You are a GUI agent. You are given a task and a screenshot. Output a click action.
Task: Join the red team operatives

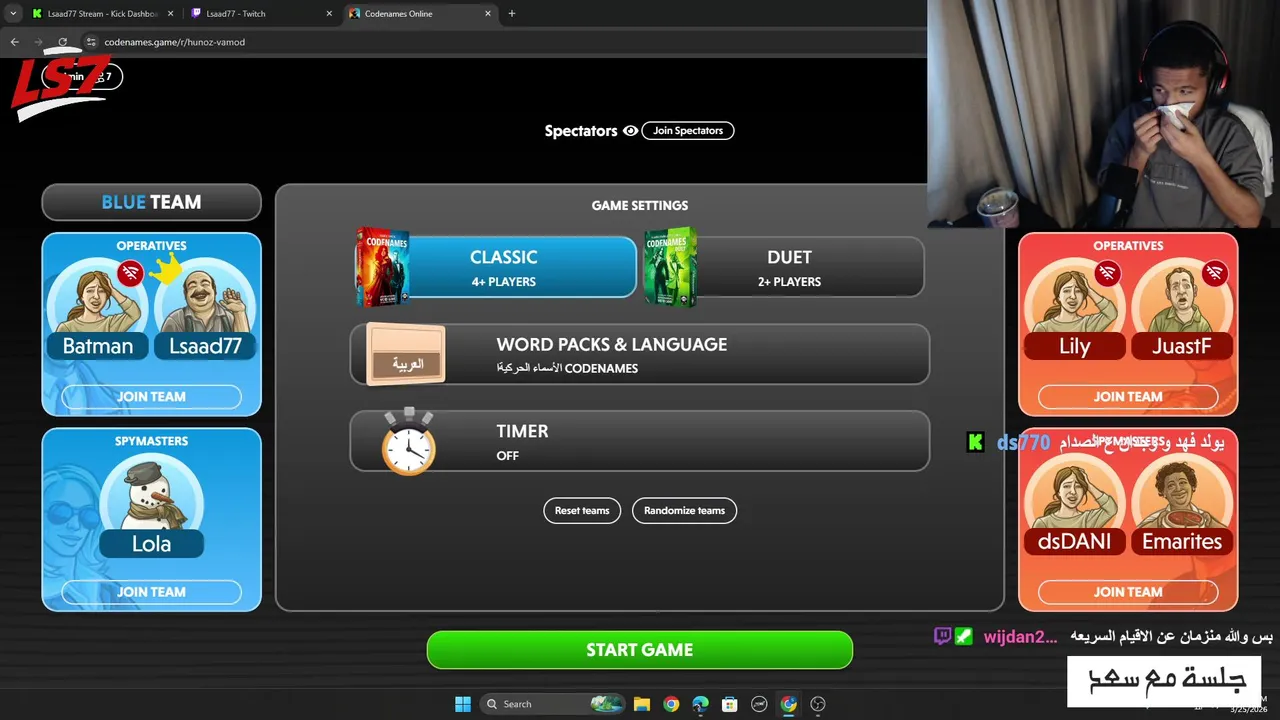tap(1128, 397)
